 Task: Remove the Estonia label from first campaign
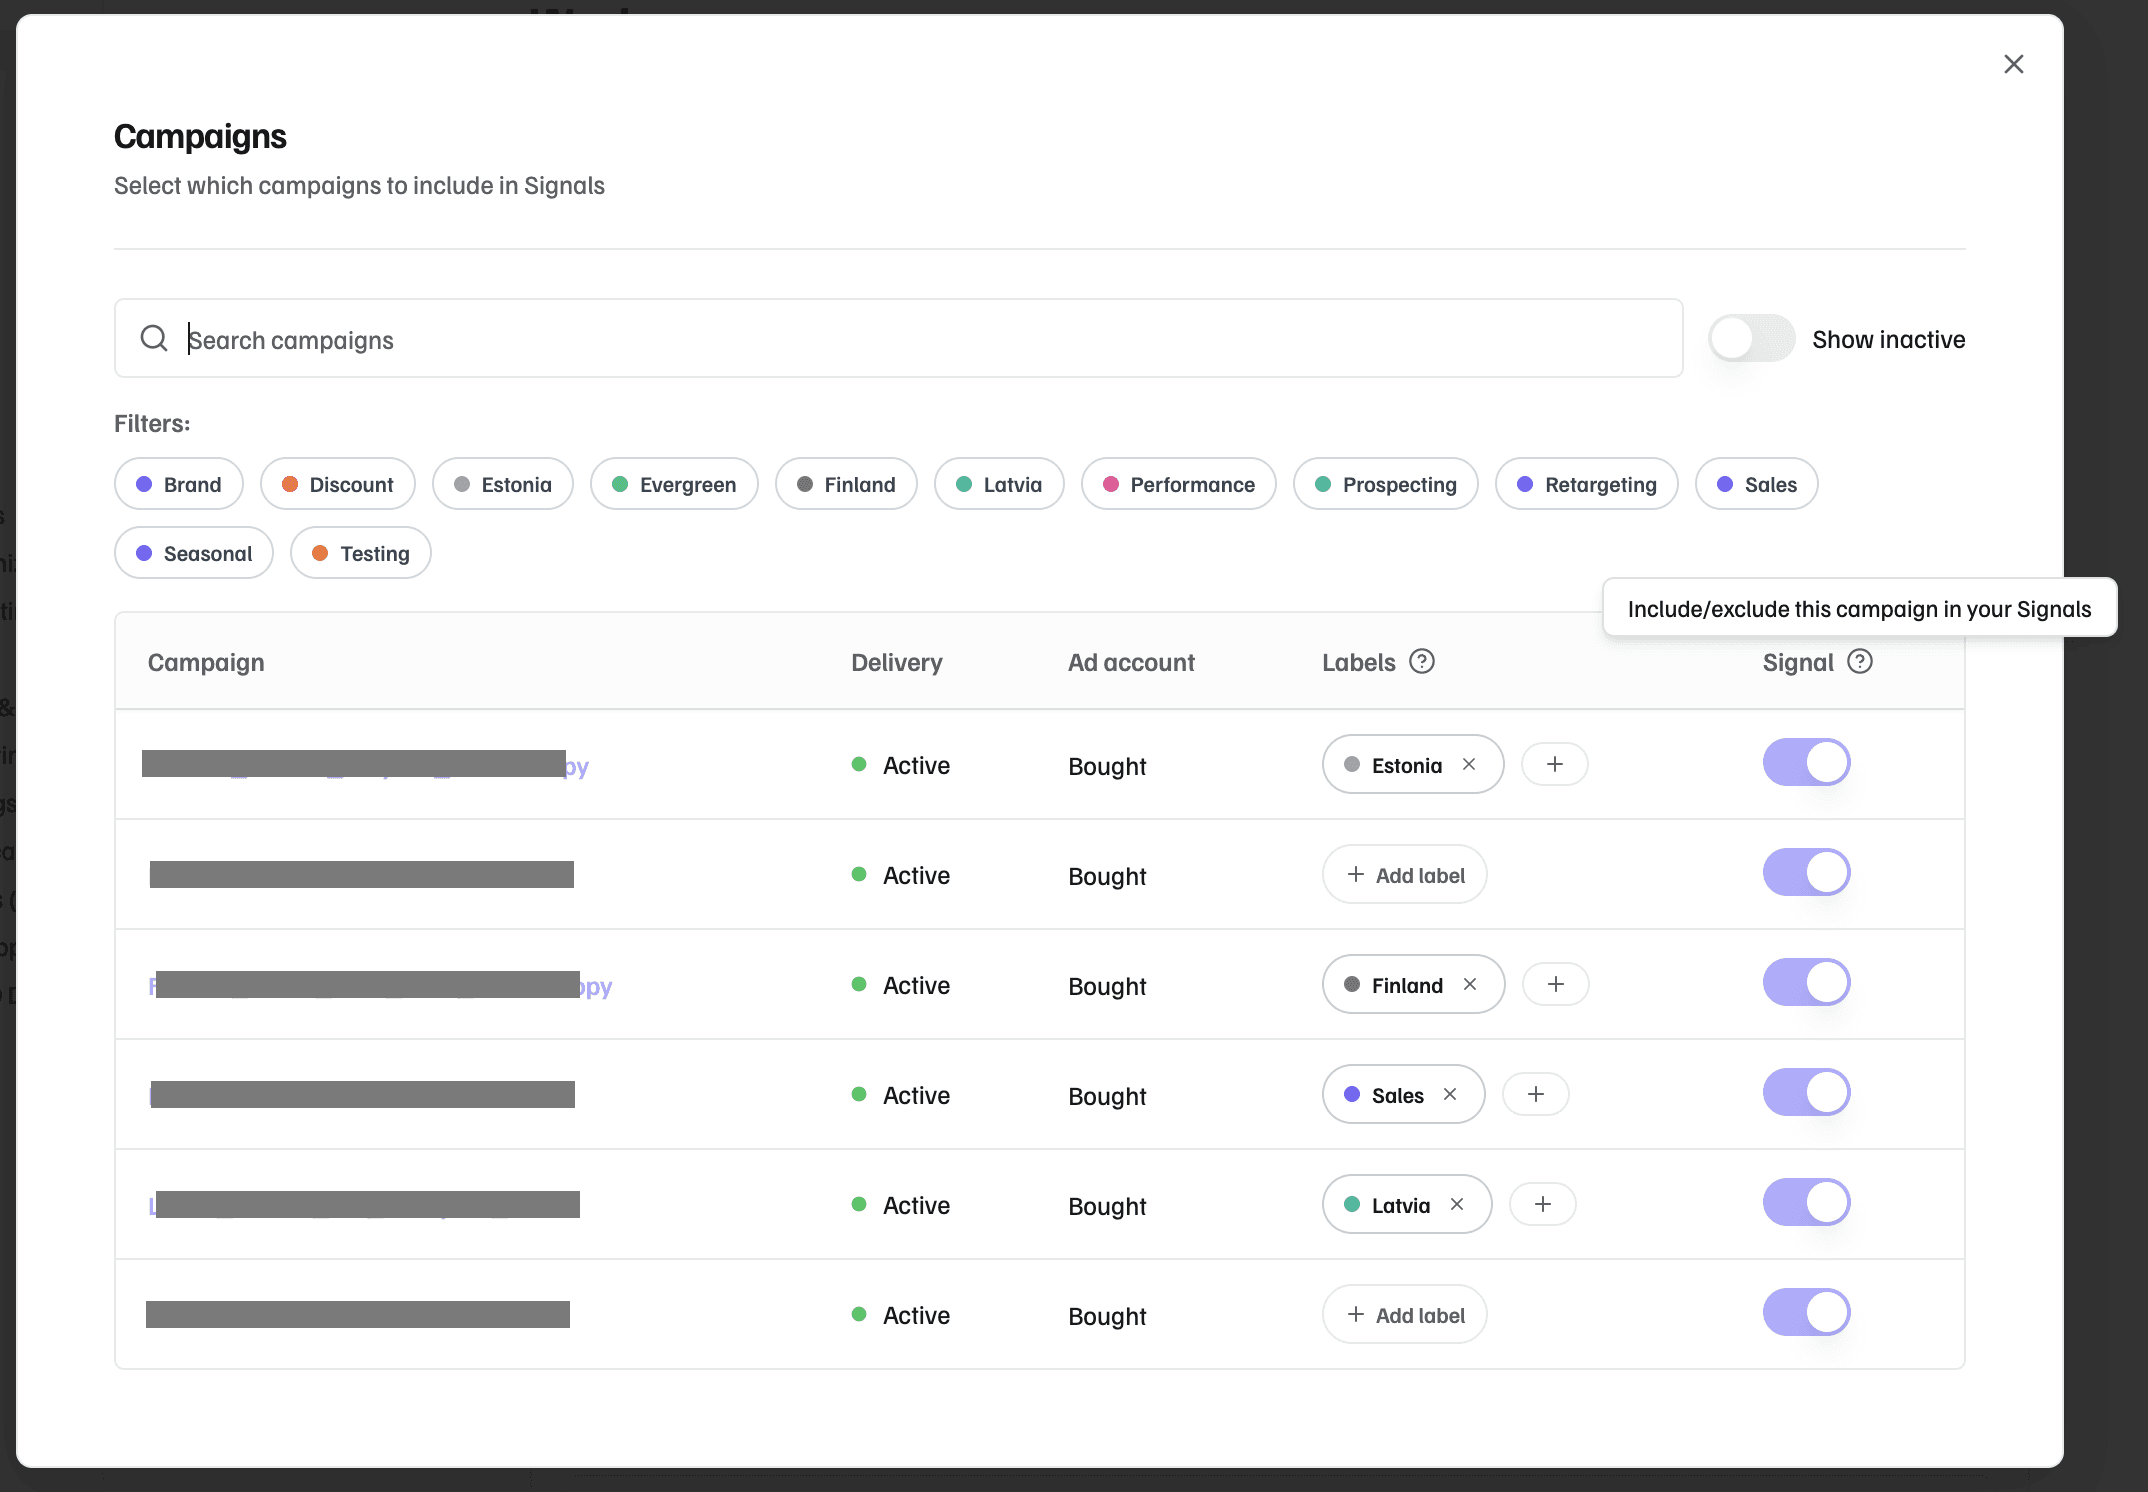1469,765
